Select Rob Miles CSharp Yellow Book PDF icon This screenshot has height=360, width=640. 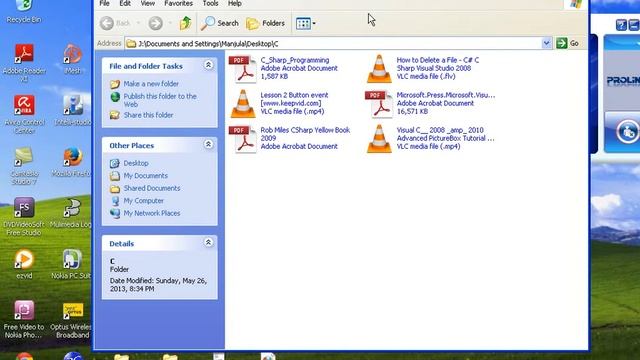243,139
